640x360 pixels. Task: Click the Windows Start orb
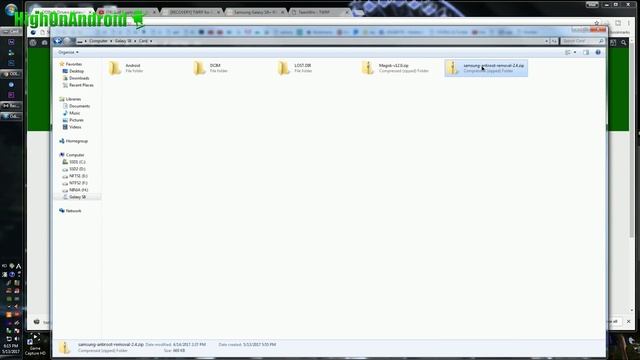11,10
